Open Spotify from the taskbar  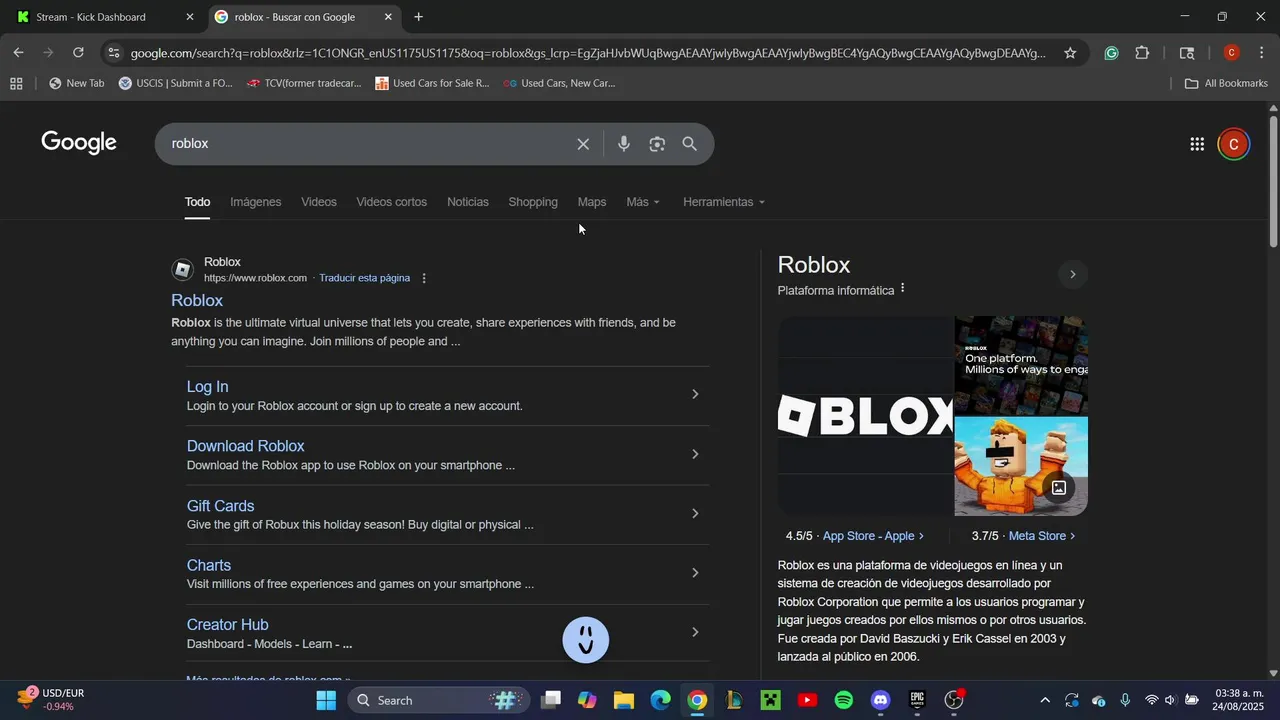point(844,700)
